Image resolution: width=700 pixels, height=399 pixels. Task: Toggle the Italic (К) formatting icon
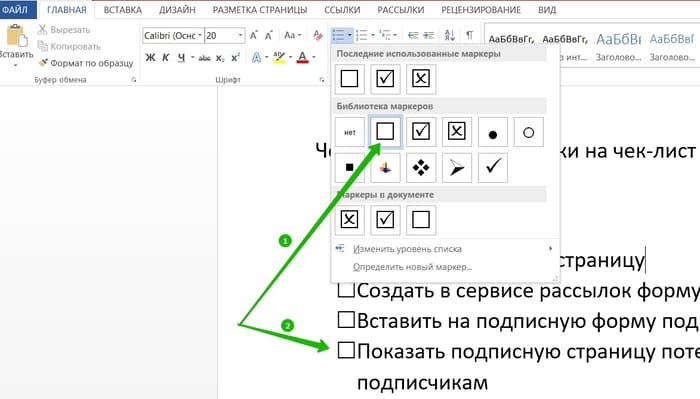point(166,58)
